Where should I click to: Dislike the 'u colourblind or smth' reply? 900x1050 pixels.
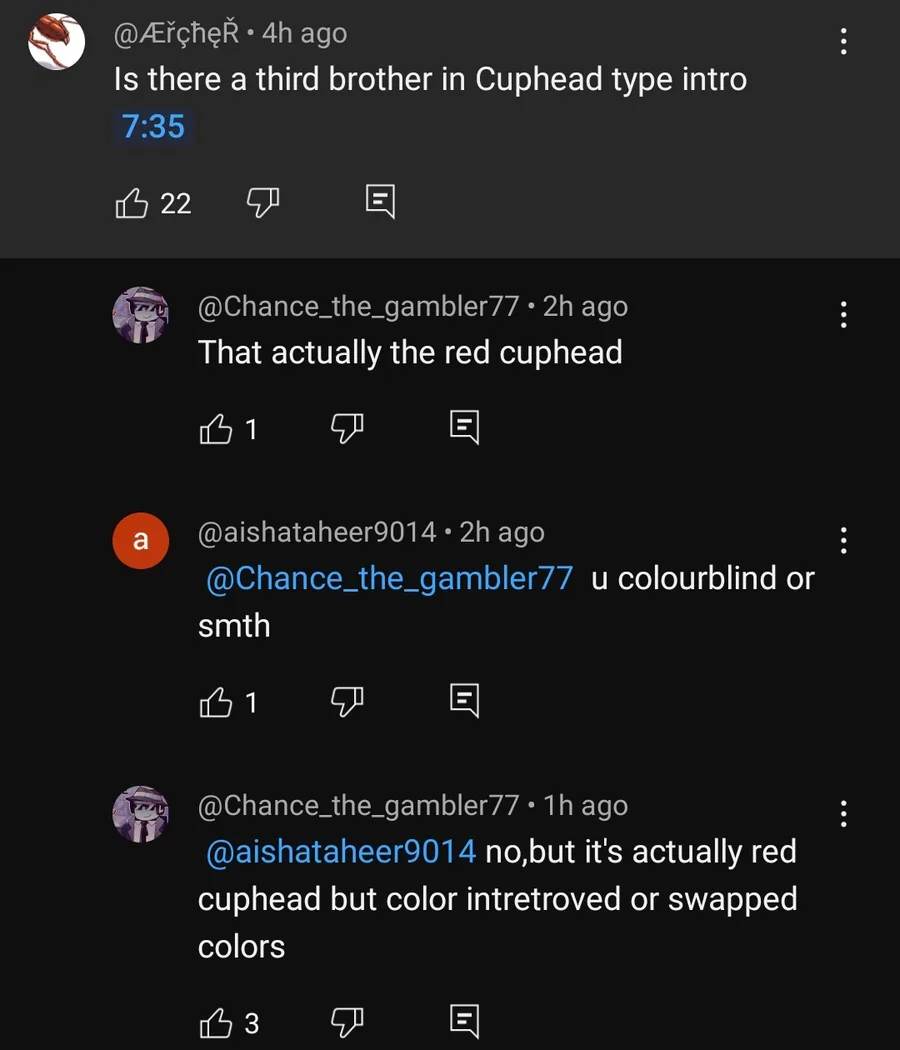tap(347, 701)
